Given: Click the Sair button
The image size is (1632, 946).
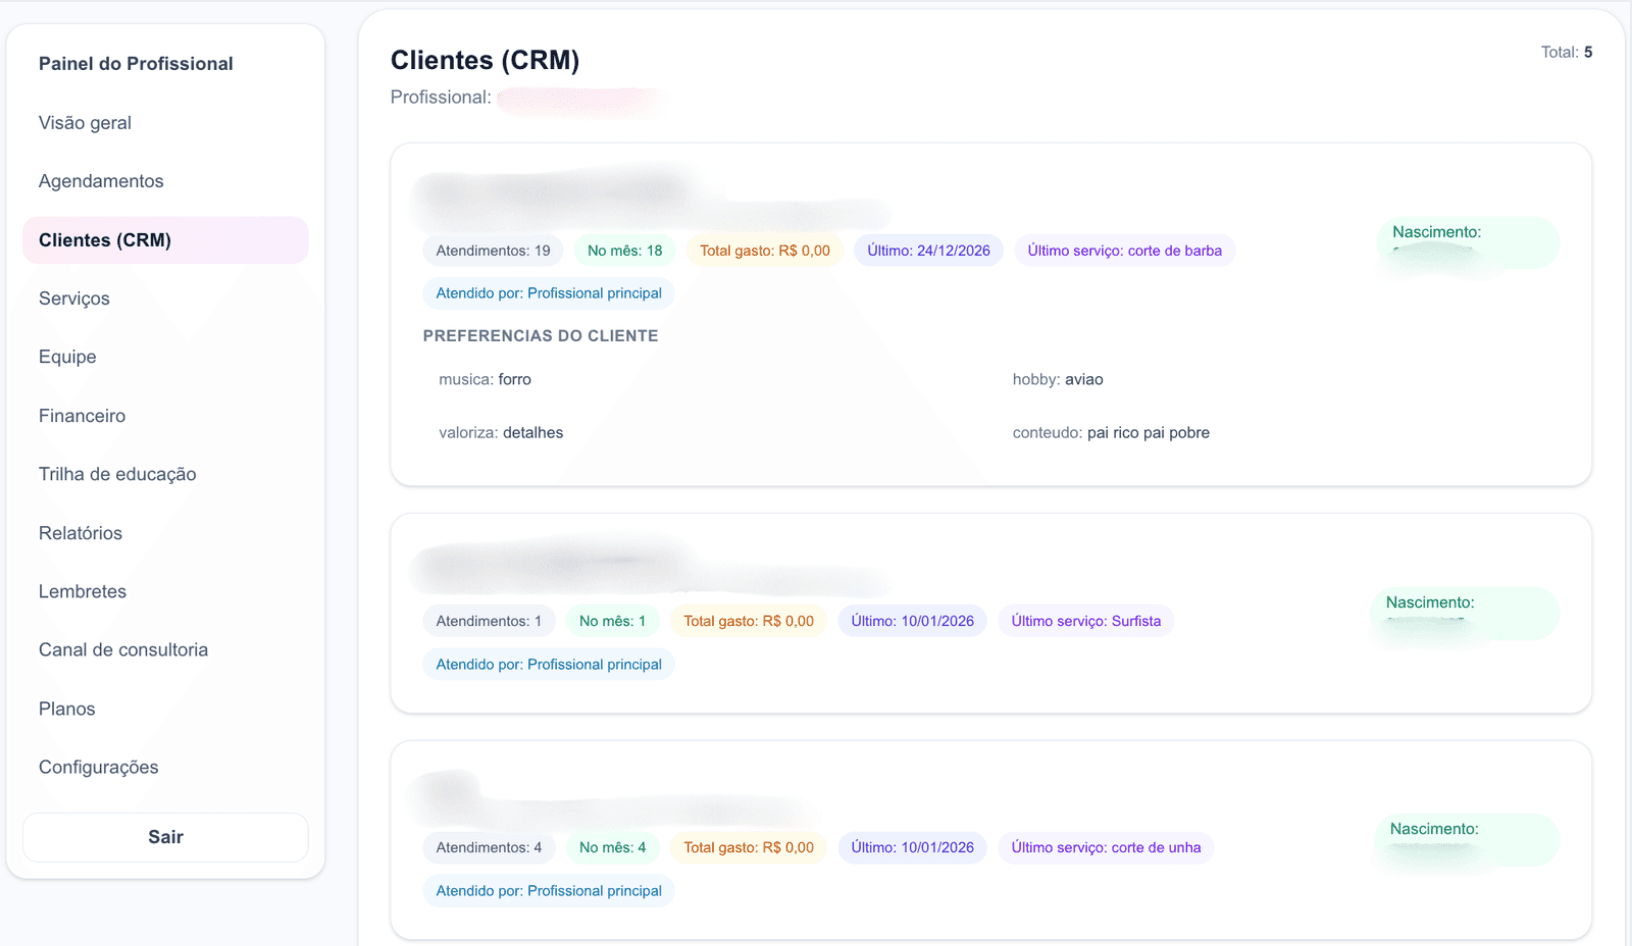Looking at the screenshot, I should (164, 837).
